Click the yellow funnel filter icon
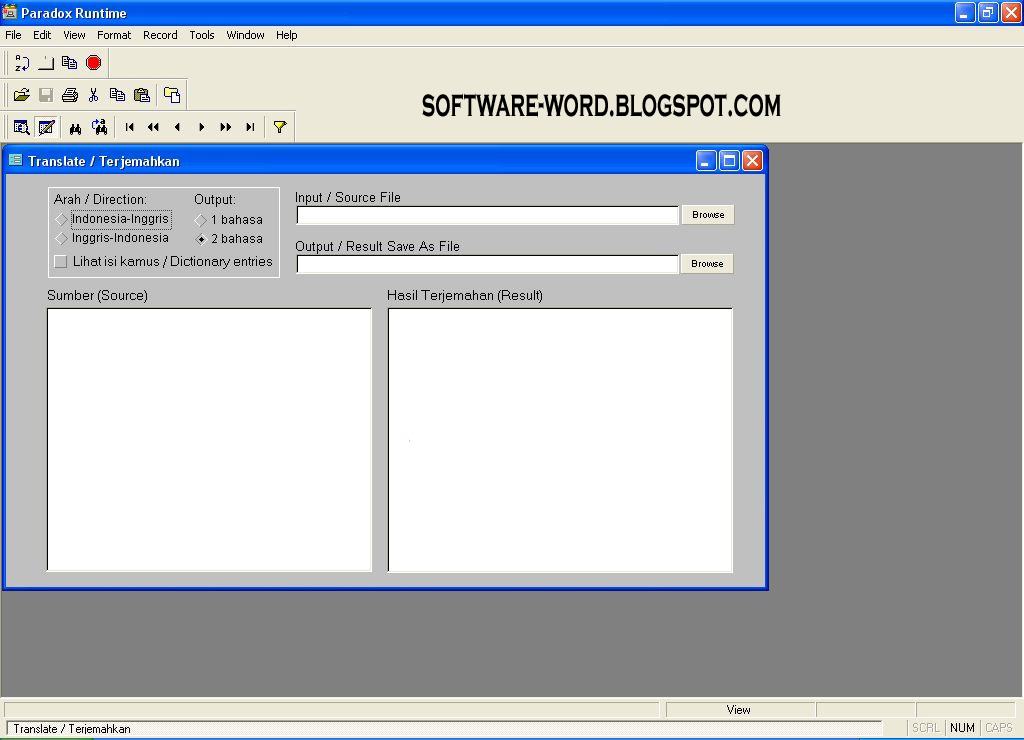 point(280,127)
